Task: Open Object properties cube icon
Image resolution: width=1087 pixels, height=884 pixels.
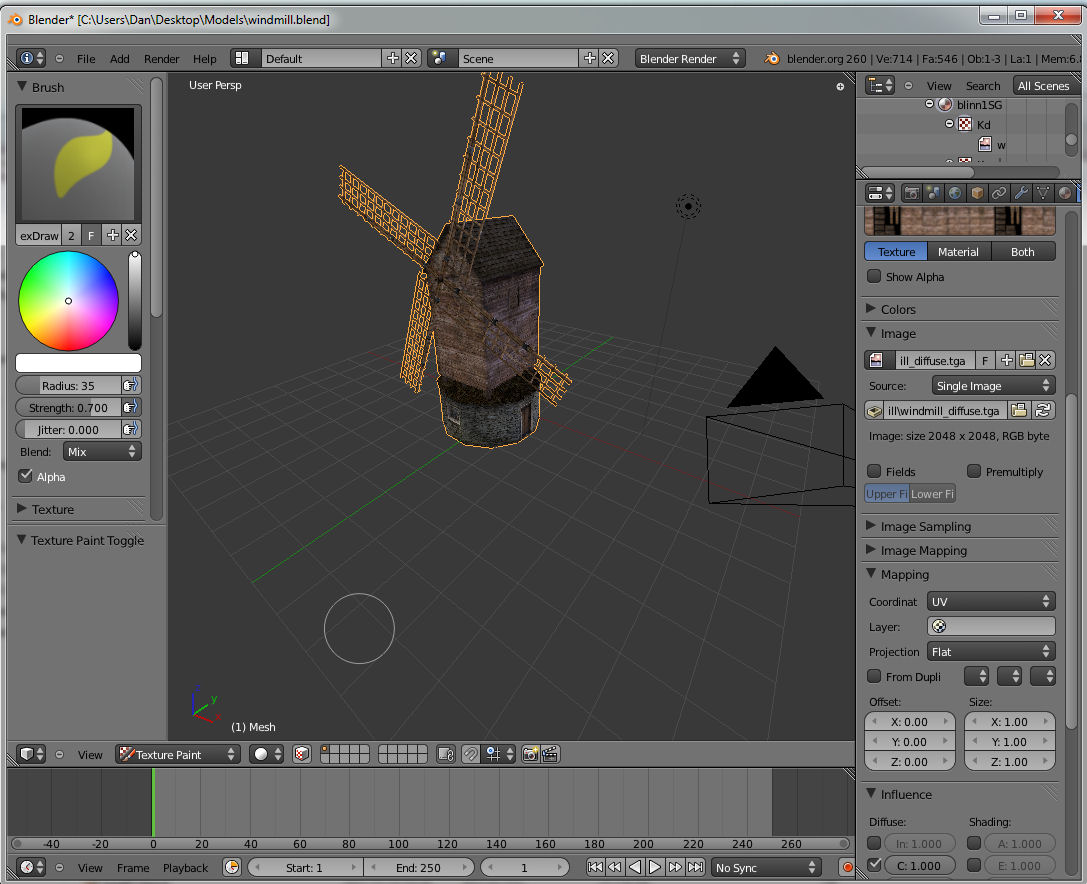Action: pos(977,192)
